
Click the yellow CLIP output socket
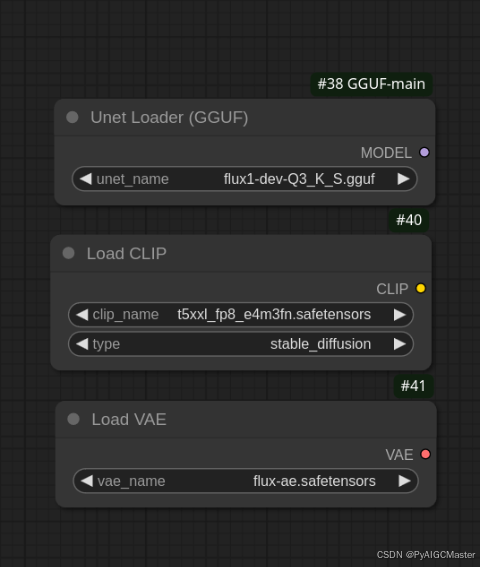coord(421,289)
